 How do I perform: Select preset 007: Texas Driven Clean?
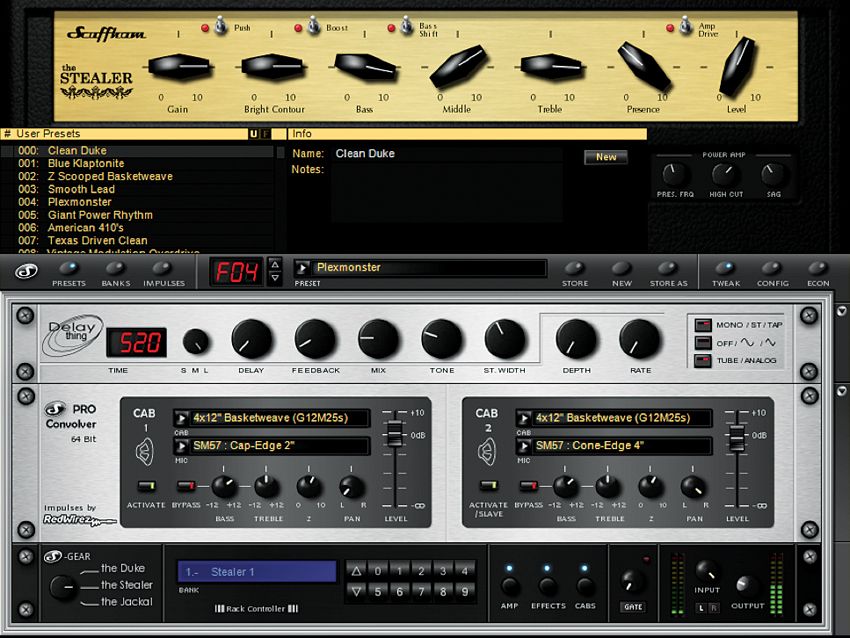(137, 240)
